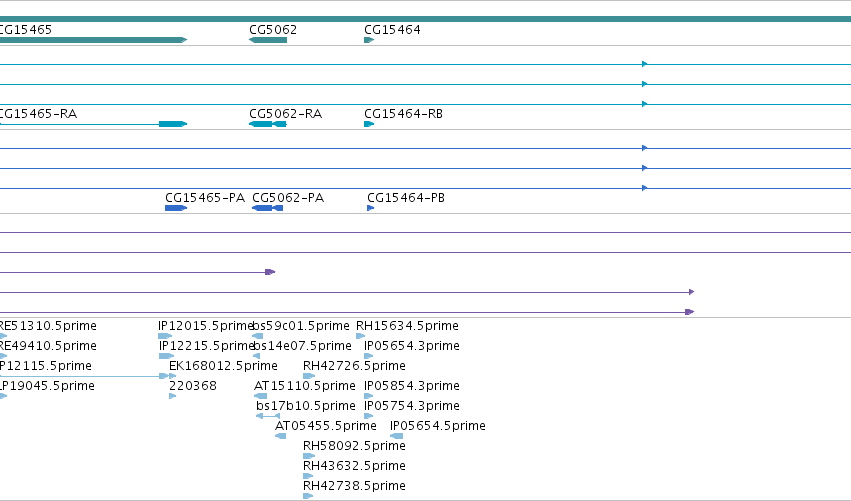The height and width of the screenshot is (501, 851).
Task: Click EST bs14e07.5prime label
Action: (x=302, y=346)
